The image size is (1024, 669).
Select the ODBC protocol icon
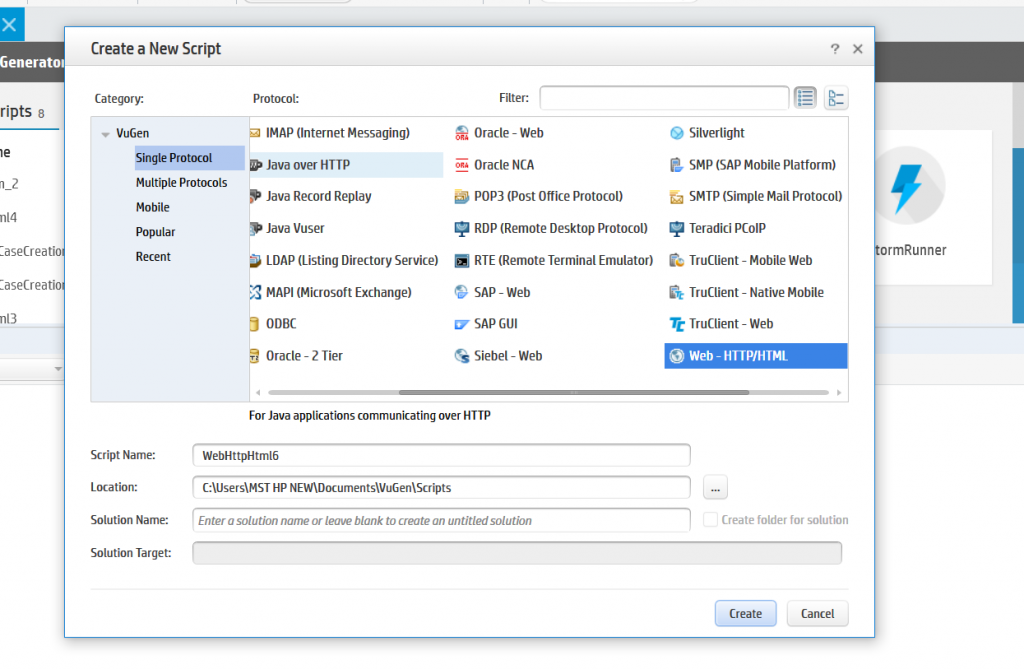(x=256, y=324)
